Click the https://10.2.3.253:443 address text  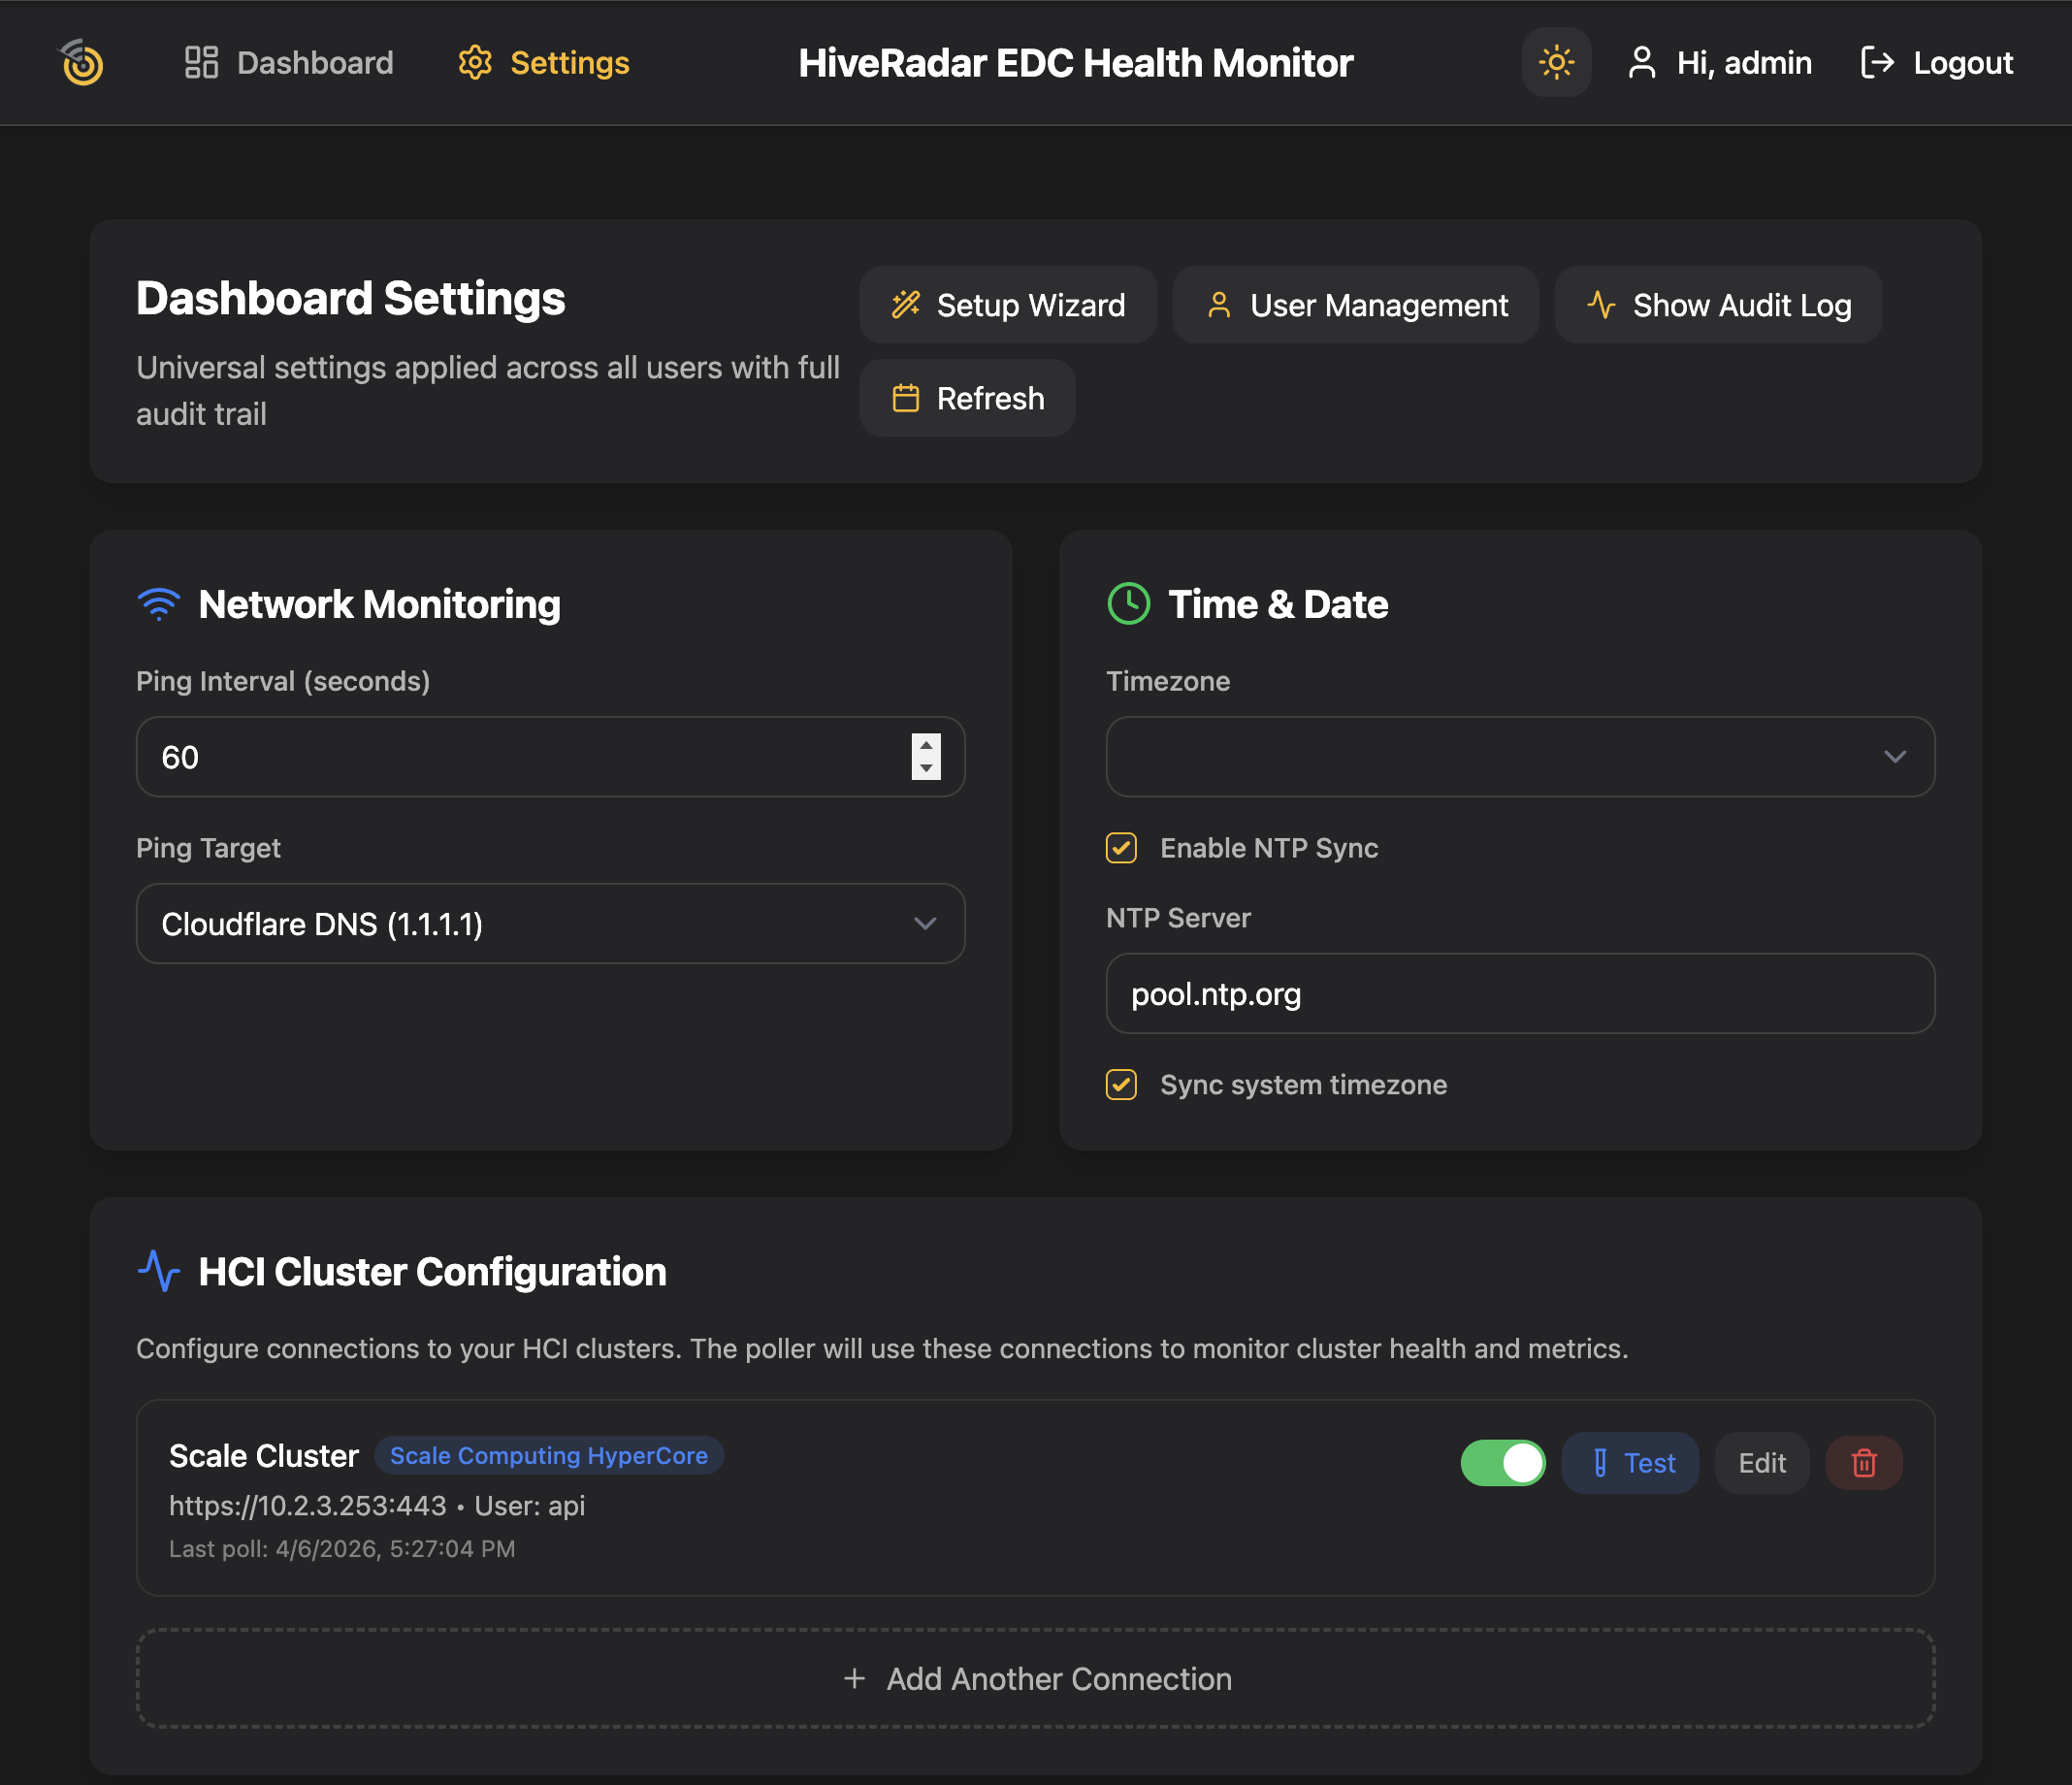[x=307, y=1506]
